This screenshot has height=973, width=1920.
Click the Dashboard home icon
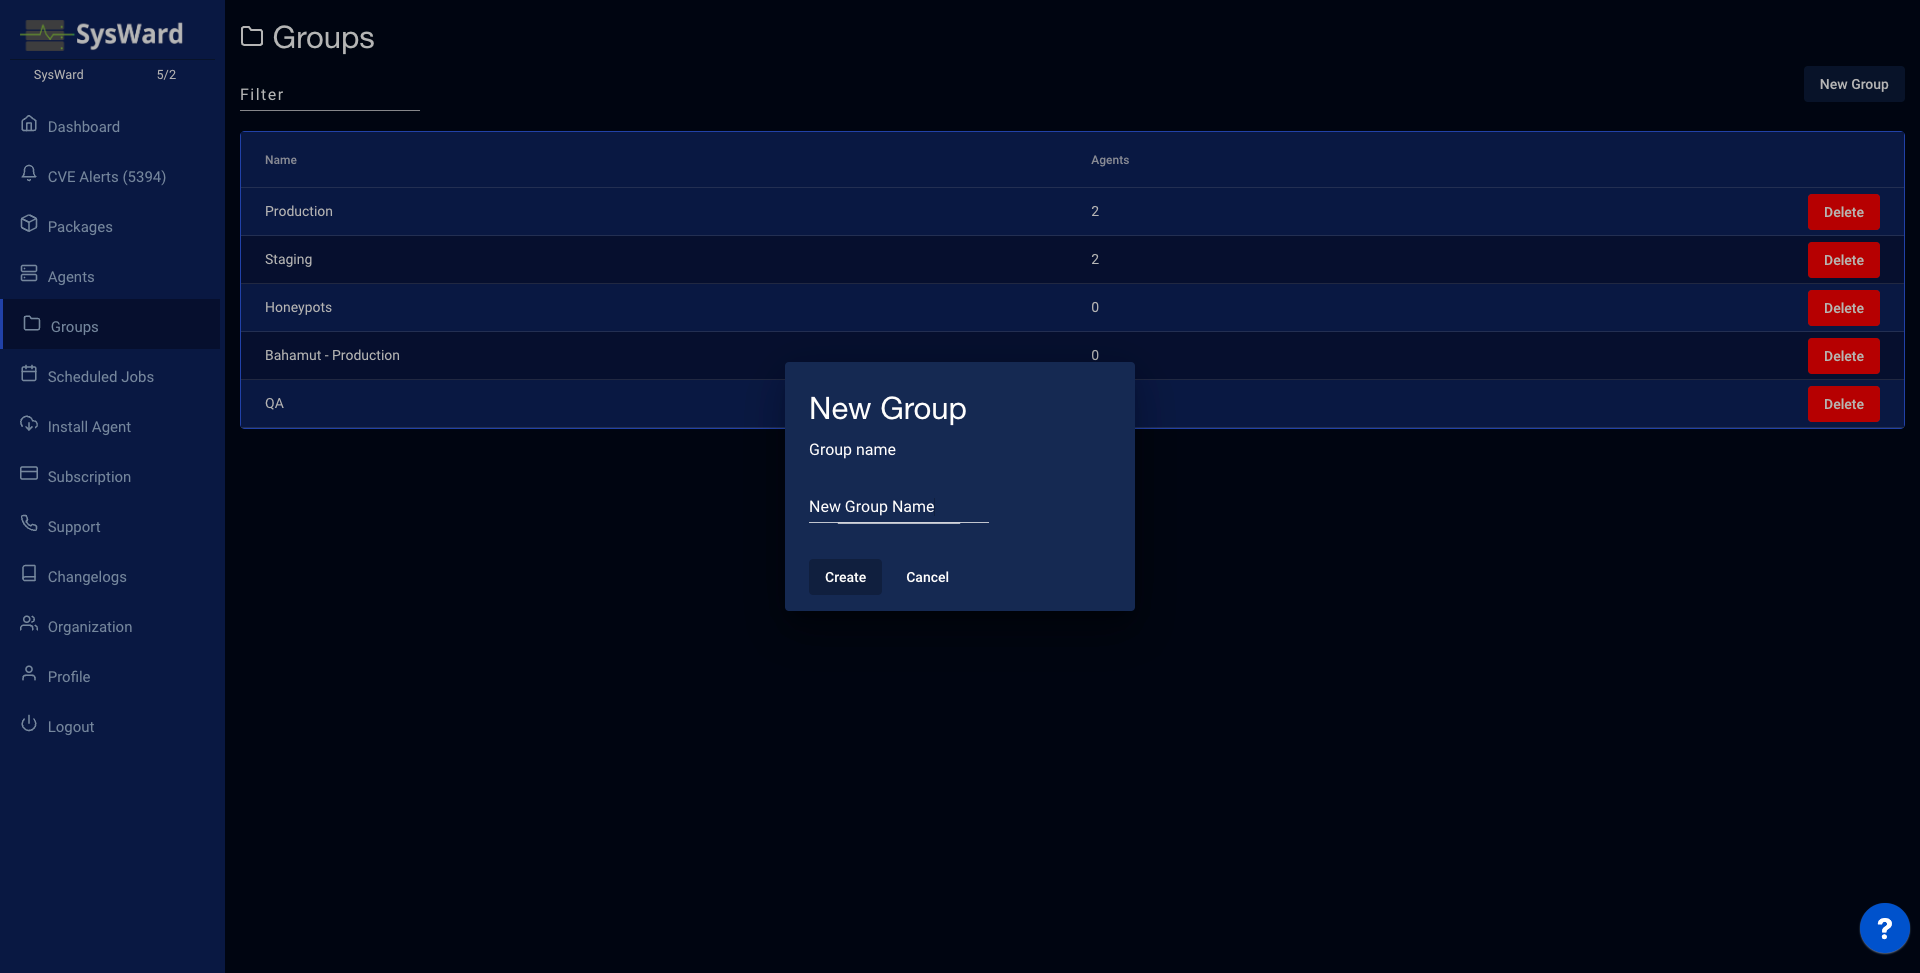[x=29, y=124]
